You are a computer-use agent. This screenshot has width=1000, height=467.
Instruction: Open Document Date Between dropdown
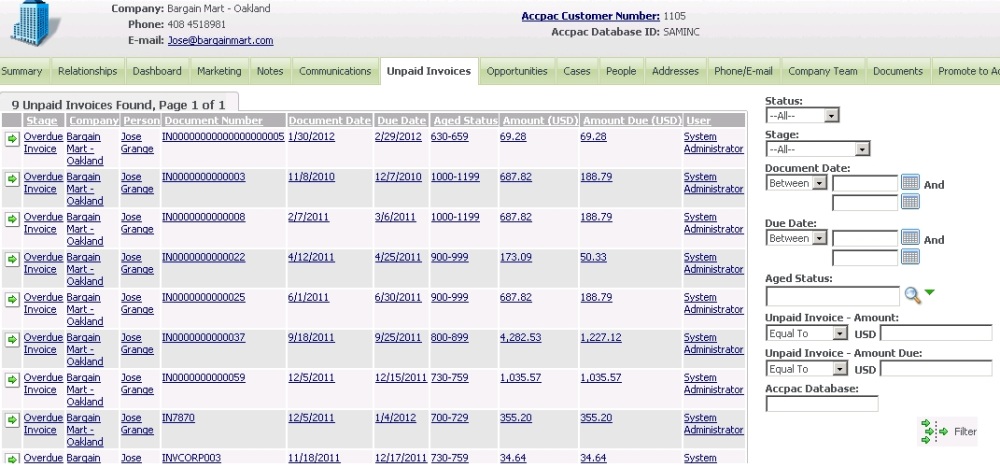pyautogui.click(x=797, y=183)
